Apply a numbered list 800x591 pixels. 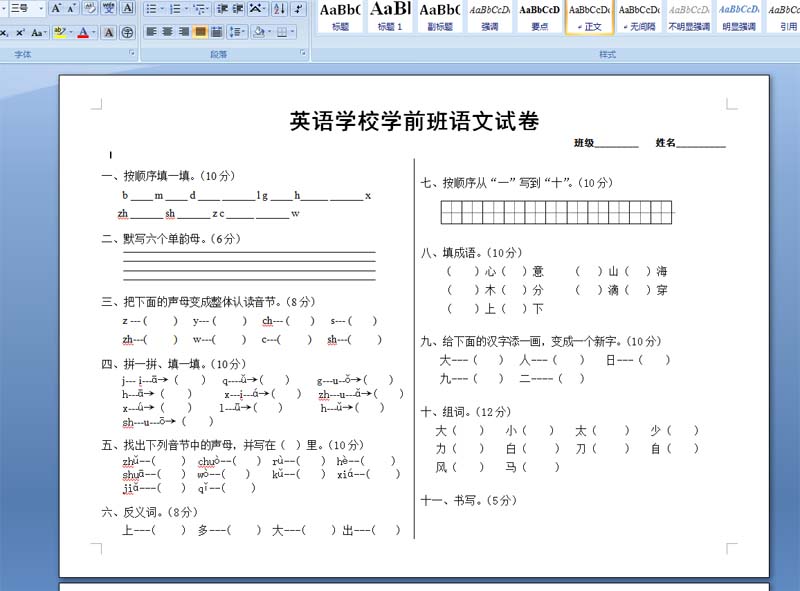[x=175, y=9]
